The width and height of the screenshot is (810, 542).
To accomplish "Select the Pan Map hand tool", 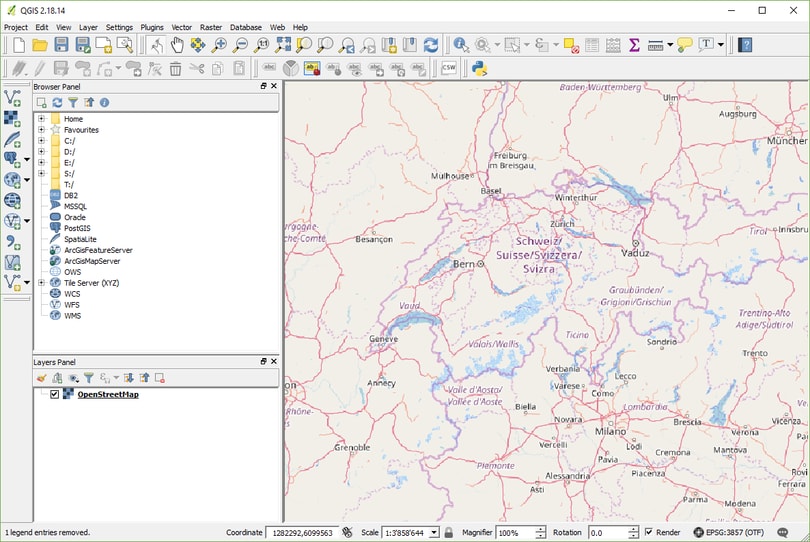I will [x=177, y=45].
